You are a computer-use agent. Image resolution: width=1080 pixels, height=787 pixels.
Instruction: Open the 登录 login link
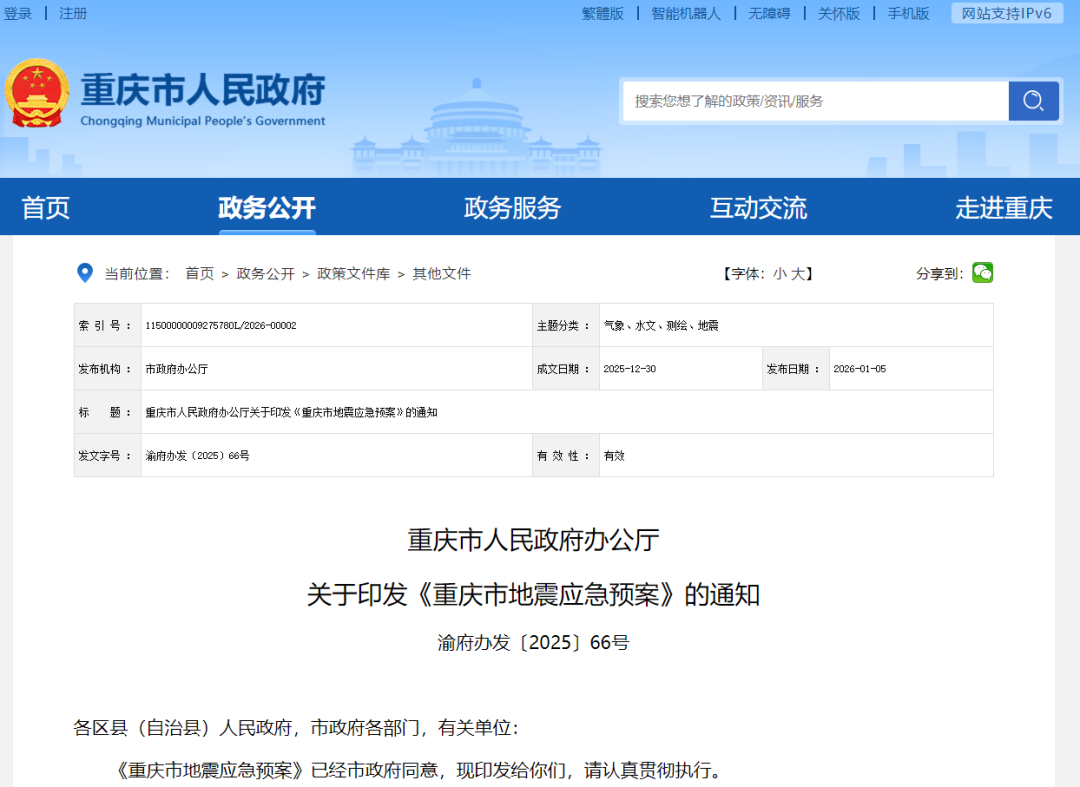pyautogui.click(x=18, y=13)
